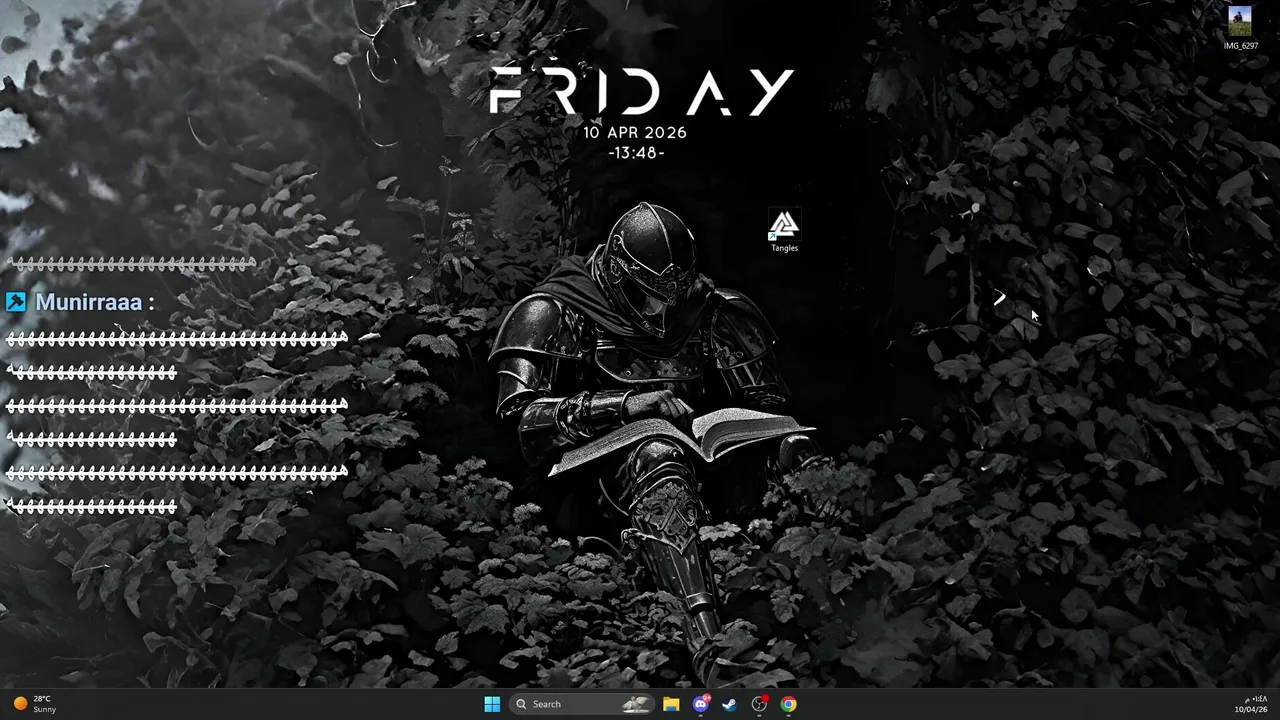Viewport: 1280px width, 720px height.
Task: Open the Windows Start menu
Action: click(x=492, y=704)
